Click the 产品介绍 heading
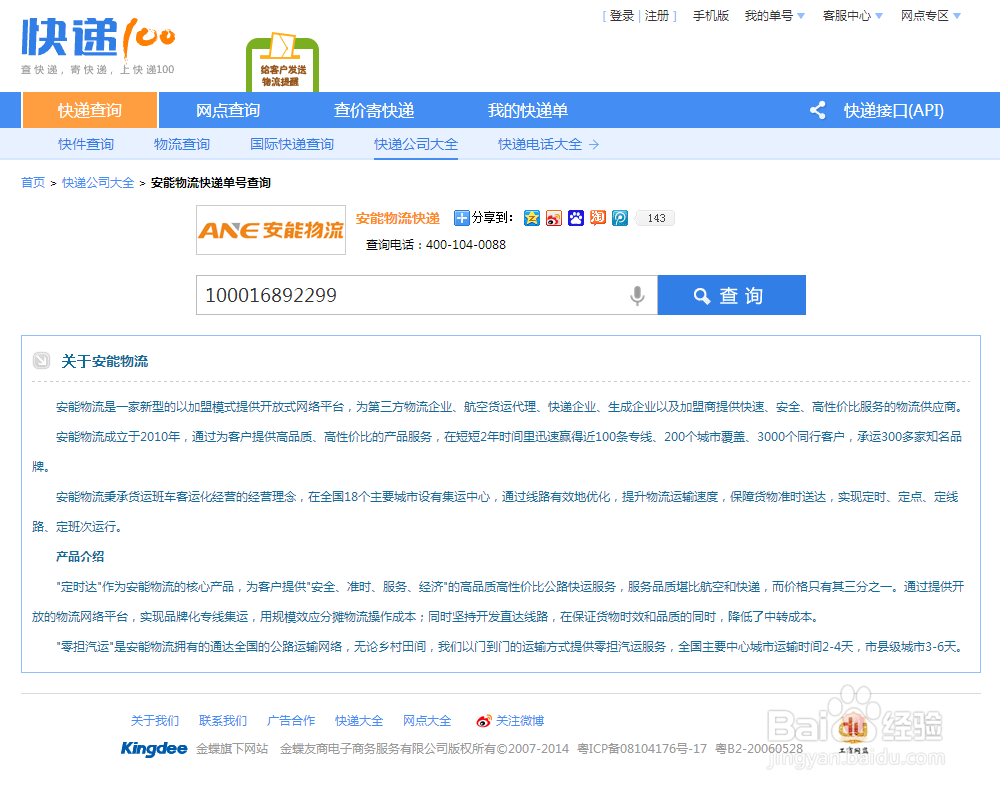 click(80, 557)
